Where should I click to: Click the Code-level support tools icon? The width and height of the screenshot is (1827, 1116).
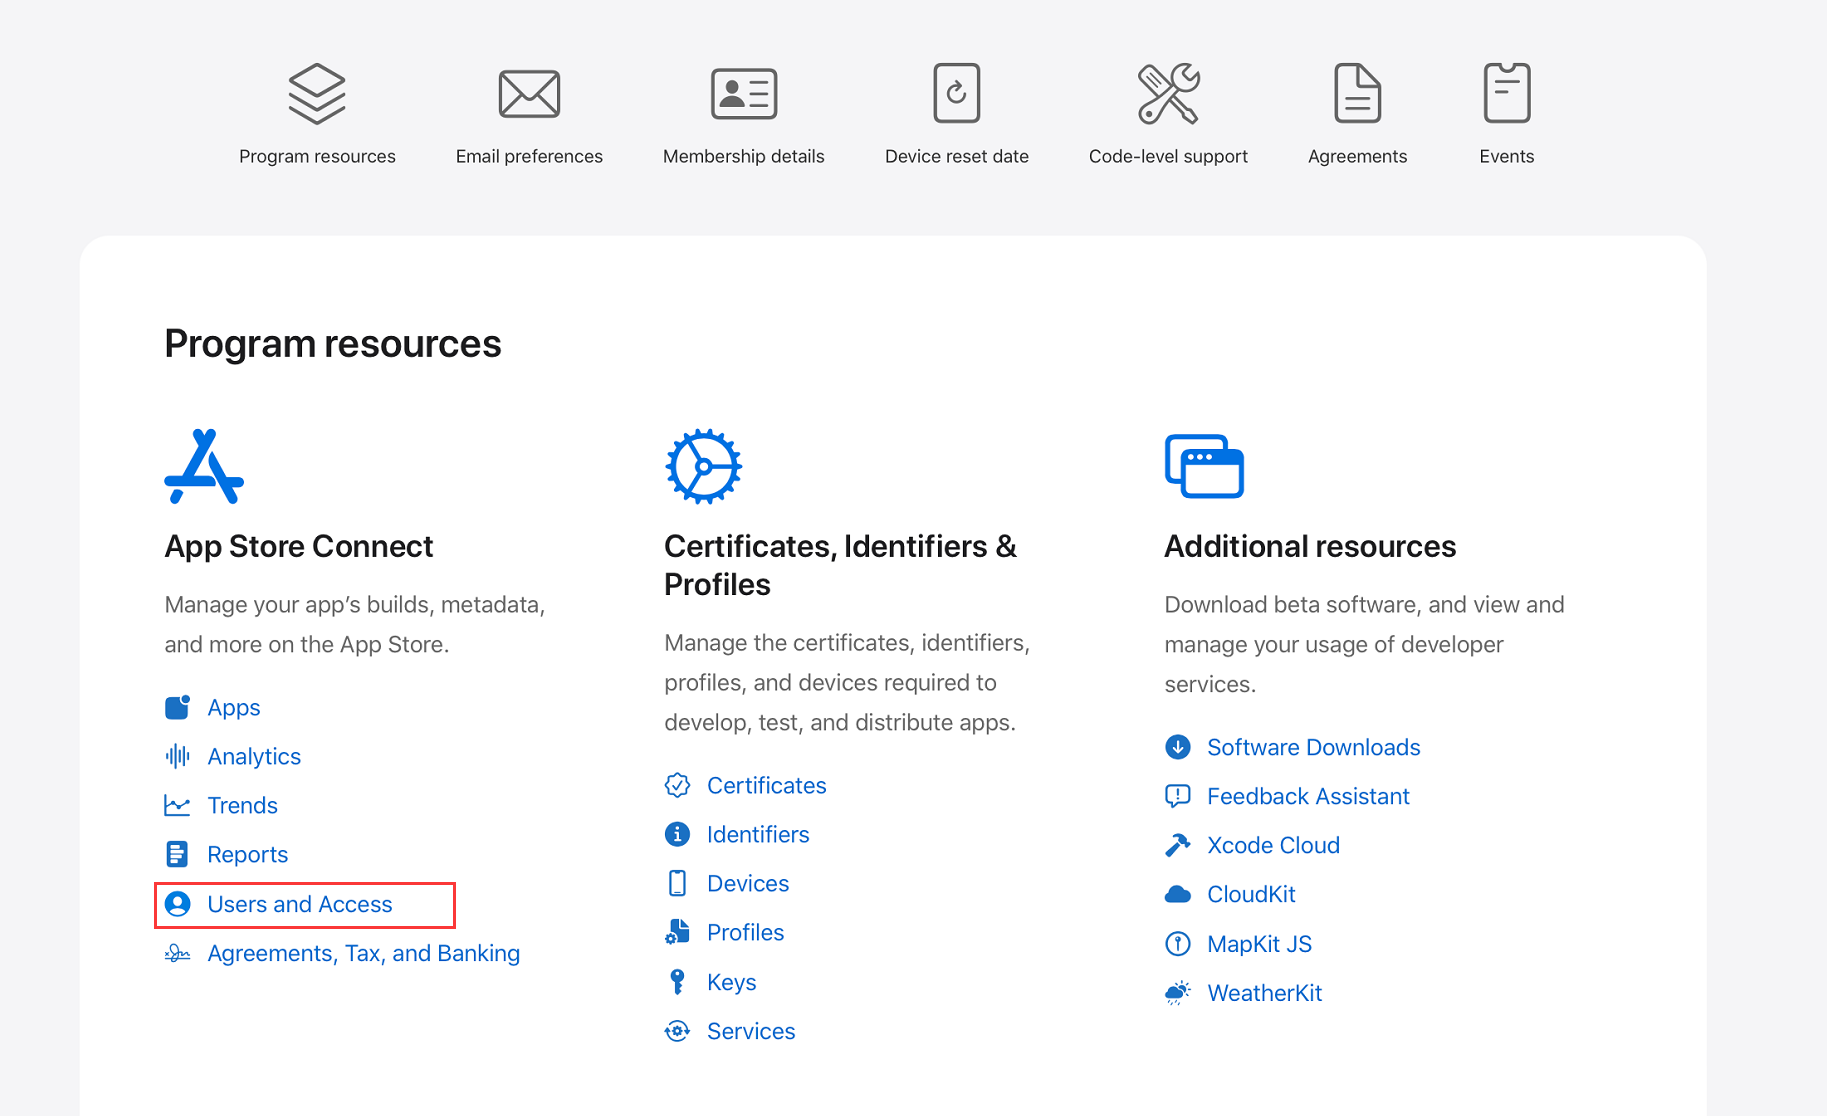tap(1168, 94)
